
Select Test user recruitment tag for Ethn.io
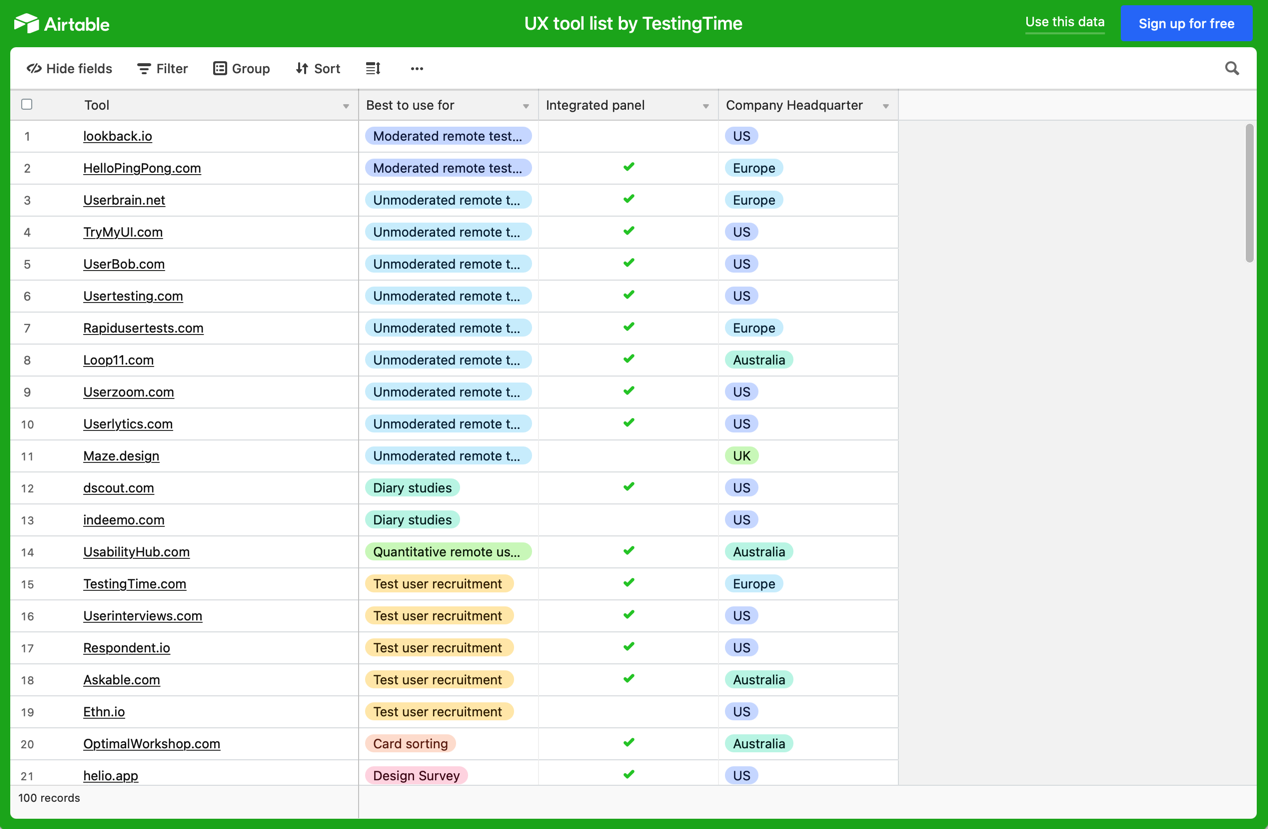[x=438, y=712]
